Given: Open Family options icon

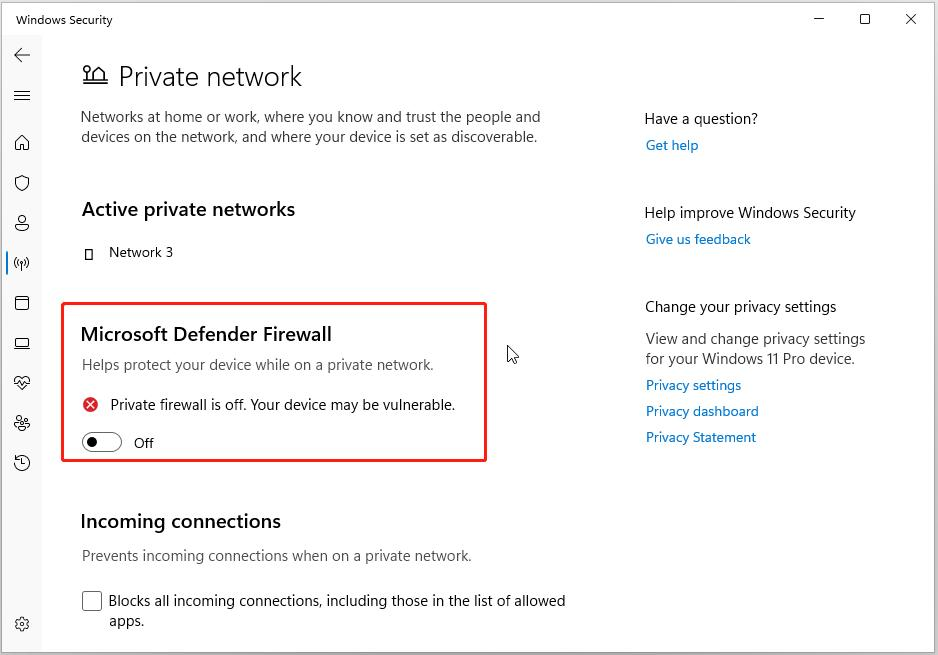Looking at the screenshot, I should coord(22,423).
